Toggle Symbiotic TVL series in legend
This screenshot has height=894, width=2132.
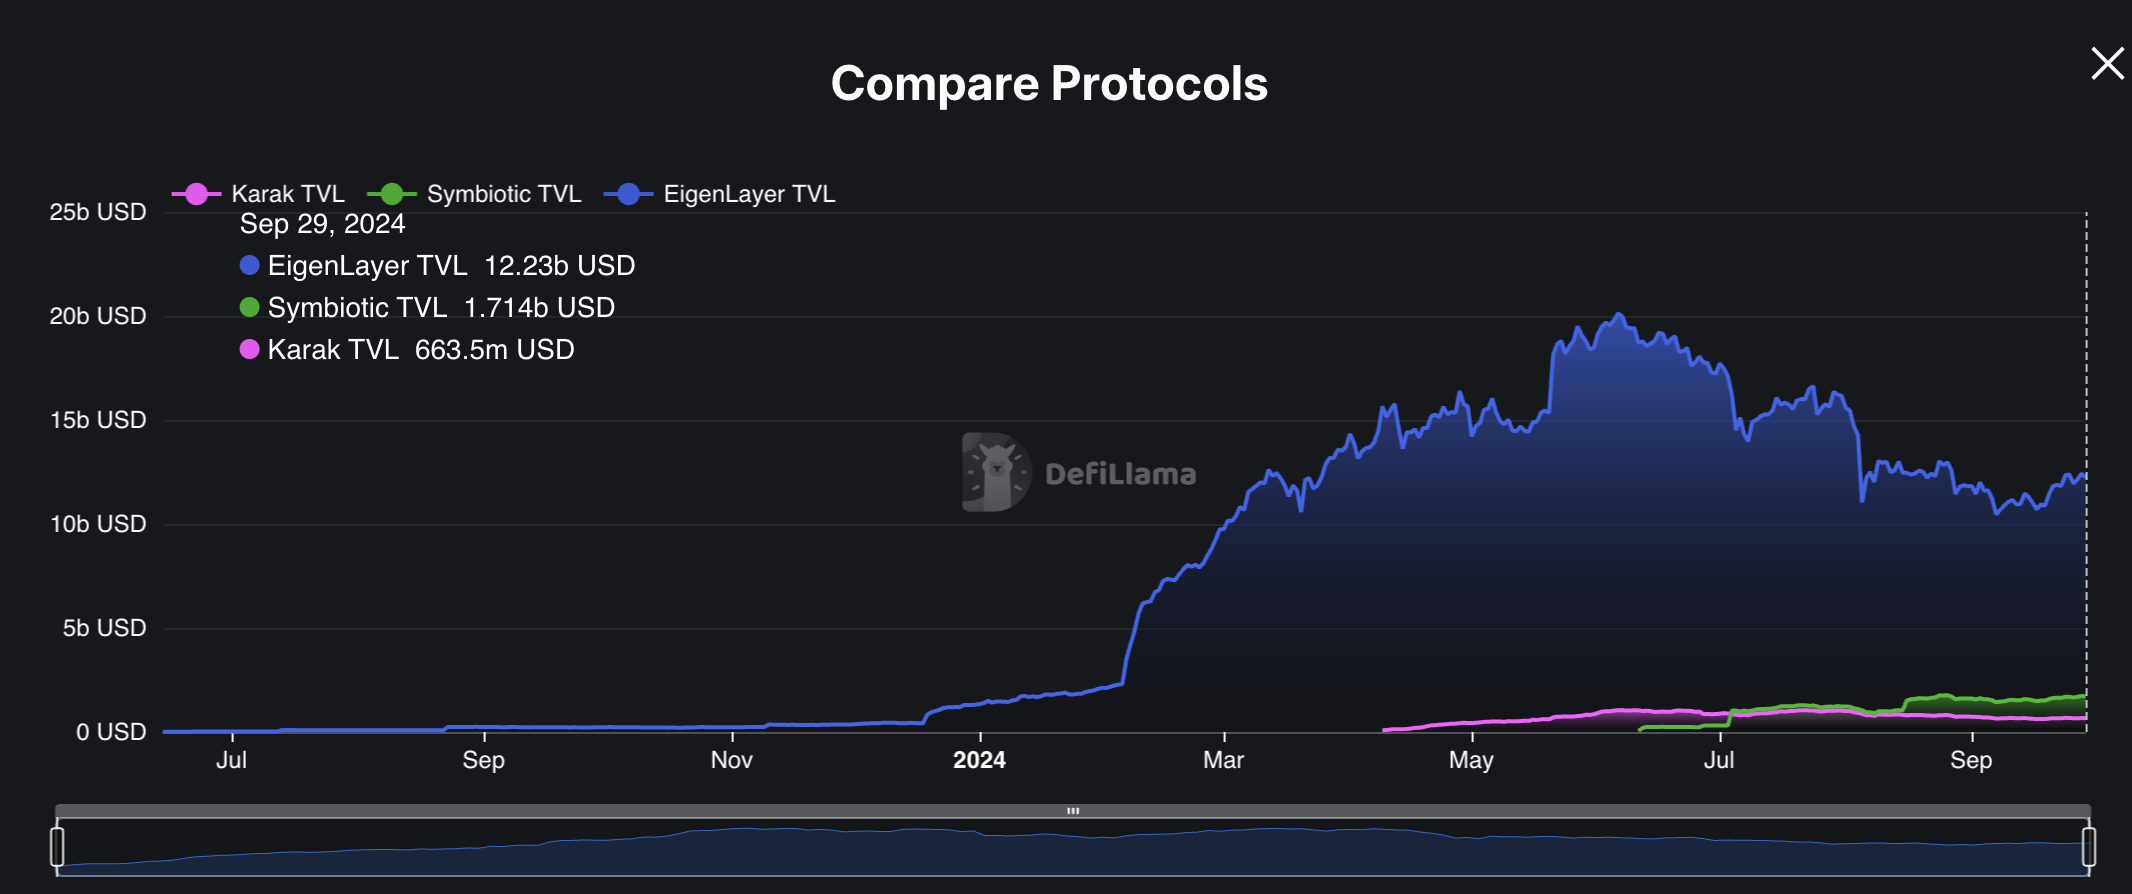point(474,194)
